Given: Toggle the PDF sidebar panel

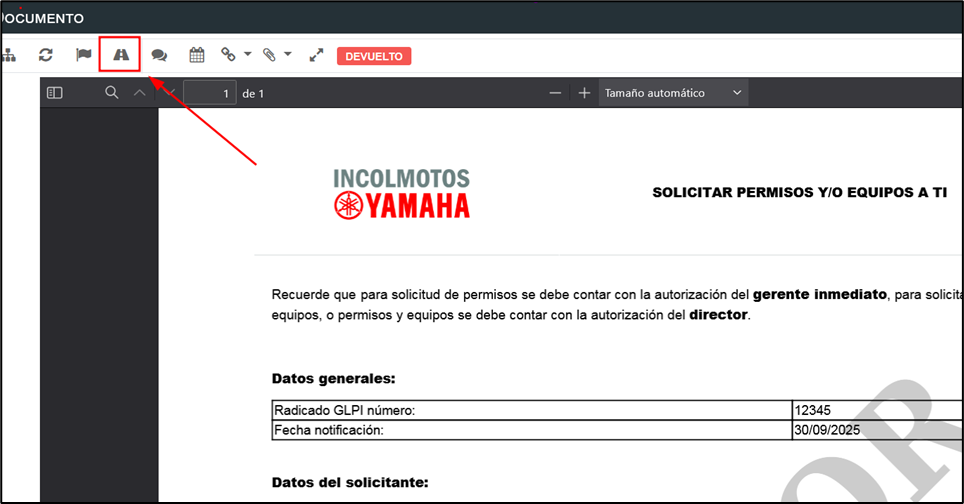Looking at the screenshot, I should [55, 93].
